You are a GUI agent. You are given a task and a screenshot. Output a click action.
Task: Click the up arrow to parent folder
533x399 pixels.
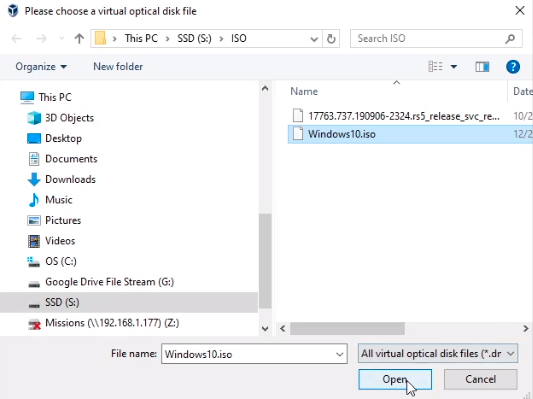coord(79,38)
